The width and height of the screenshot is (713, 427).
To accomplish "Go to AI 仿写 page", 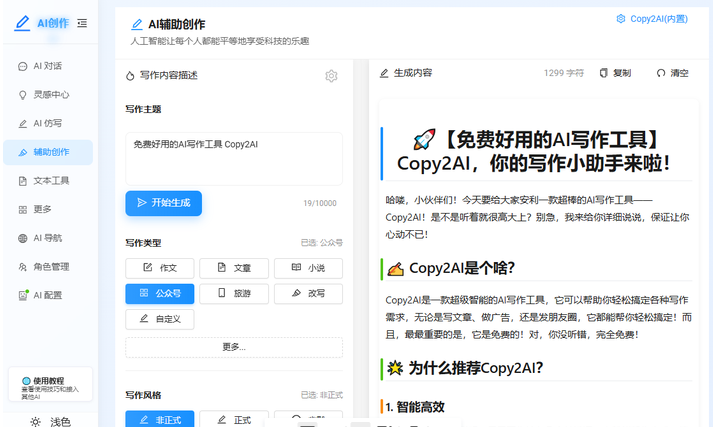I will pyautogui.click(x=48, y=123).
